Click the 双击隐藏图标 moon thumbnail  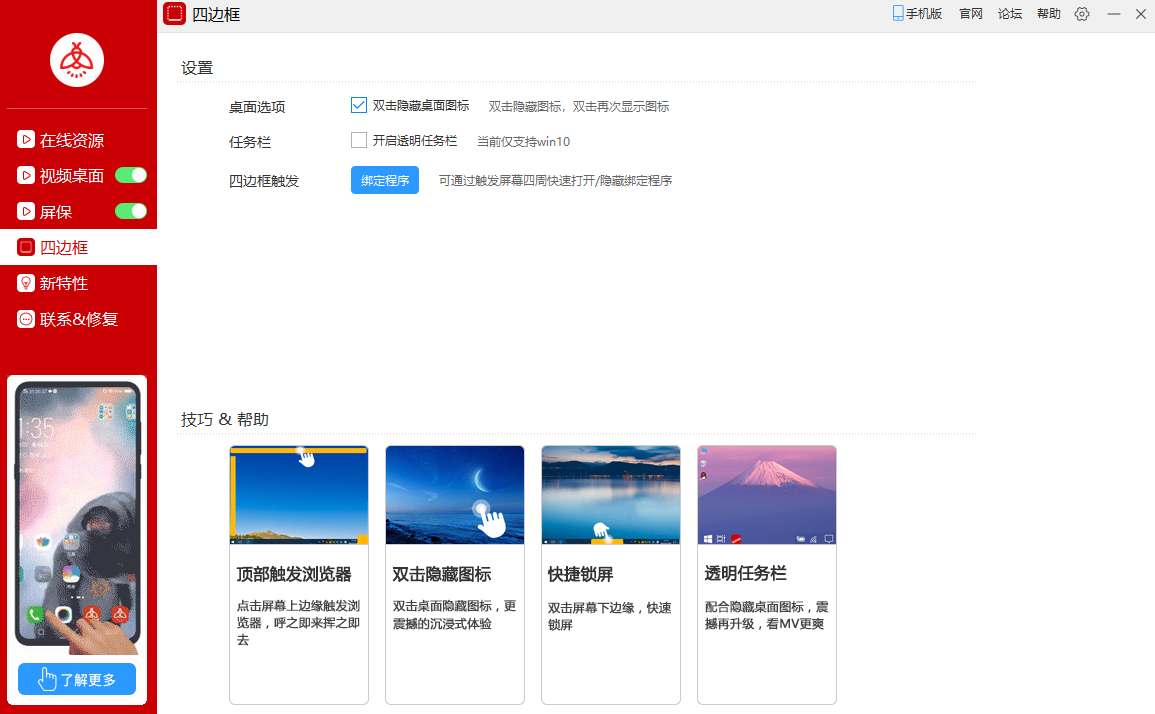point(454,495)
